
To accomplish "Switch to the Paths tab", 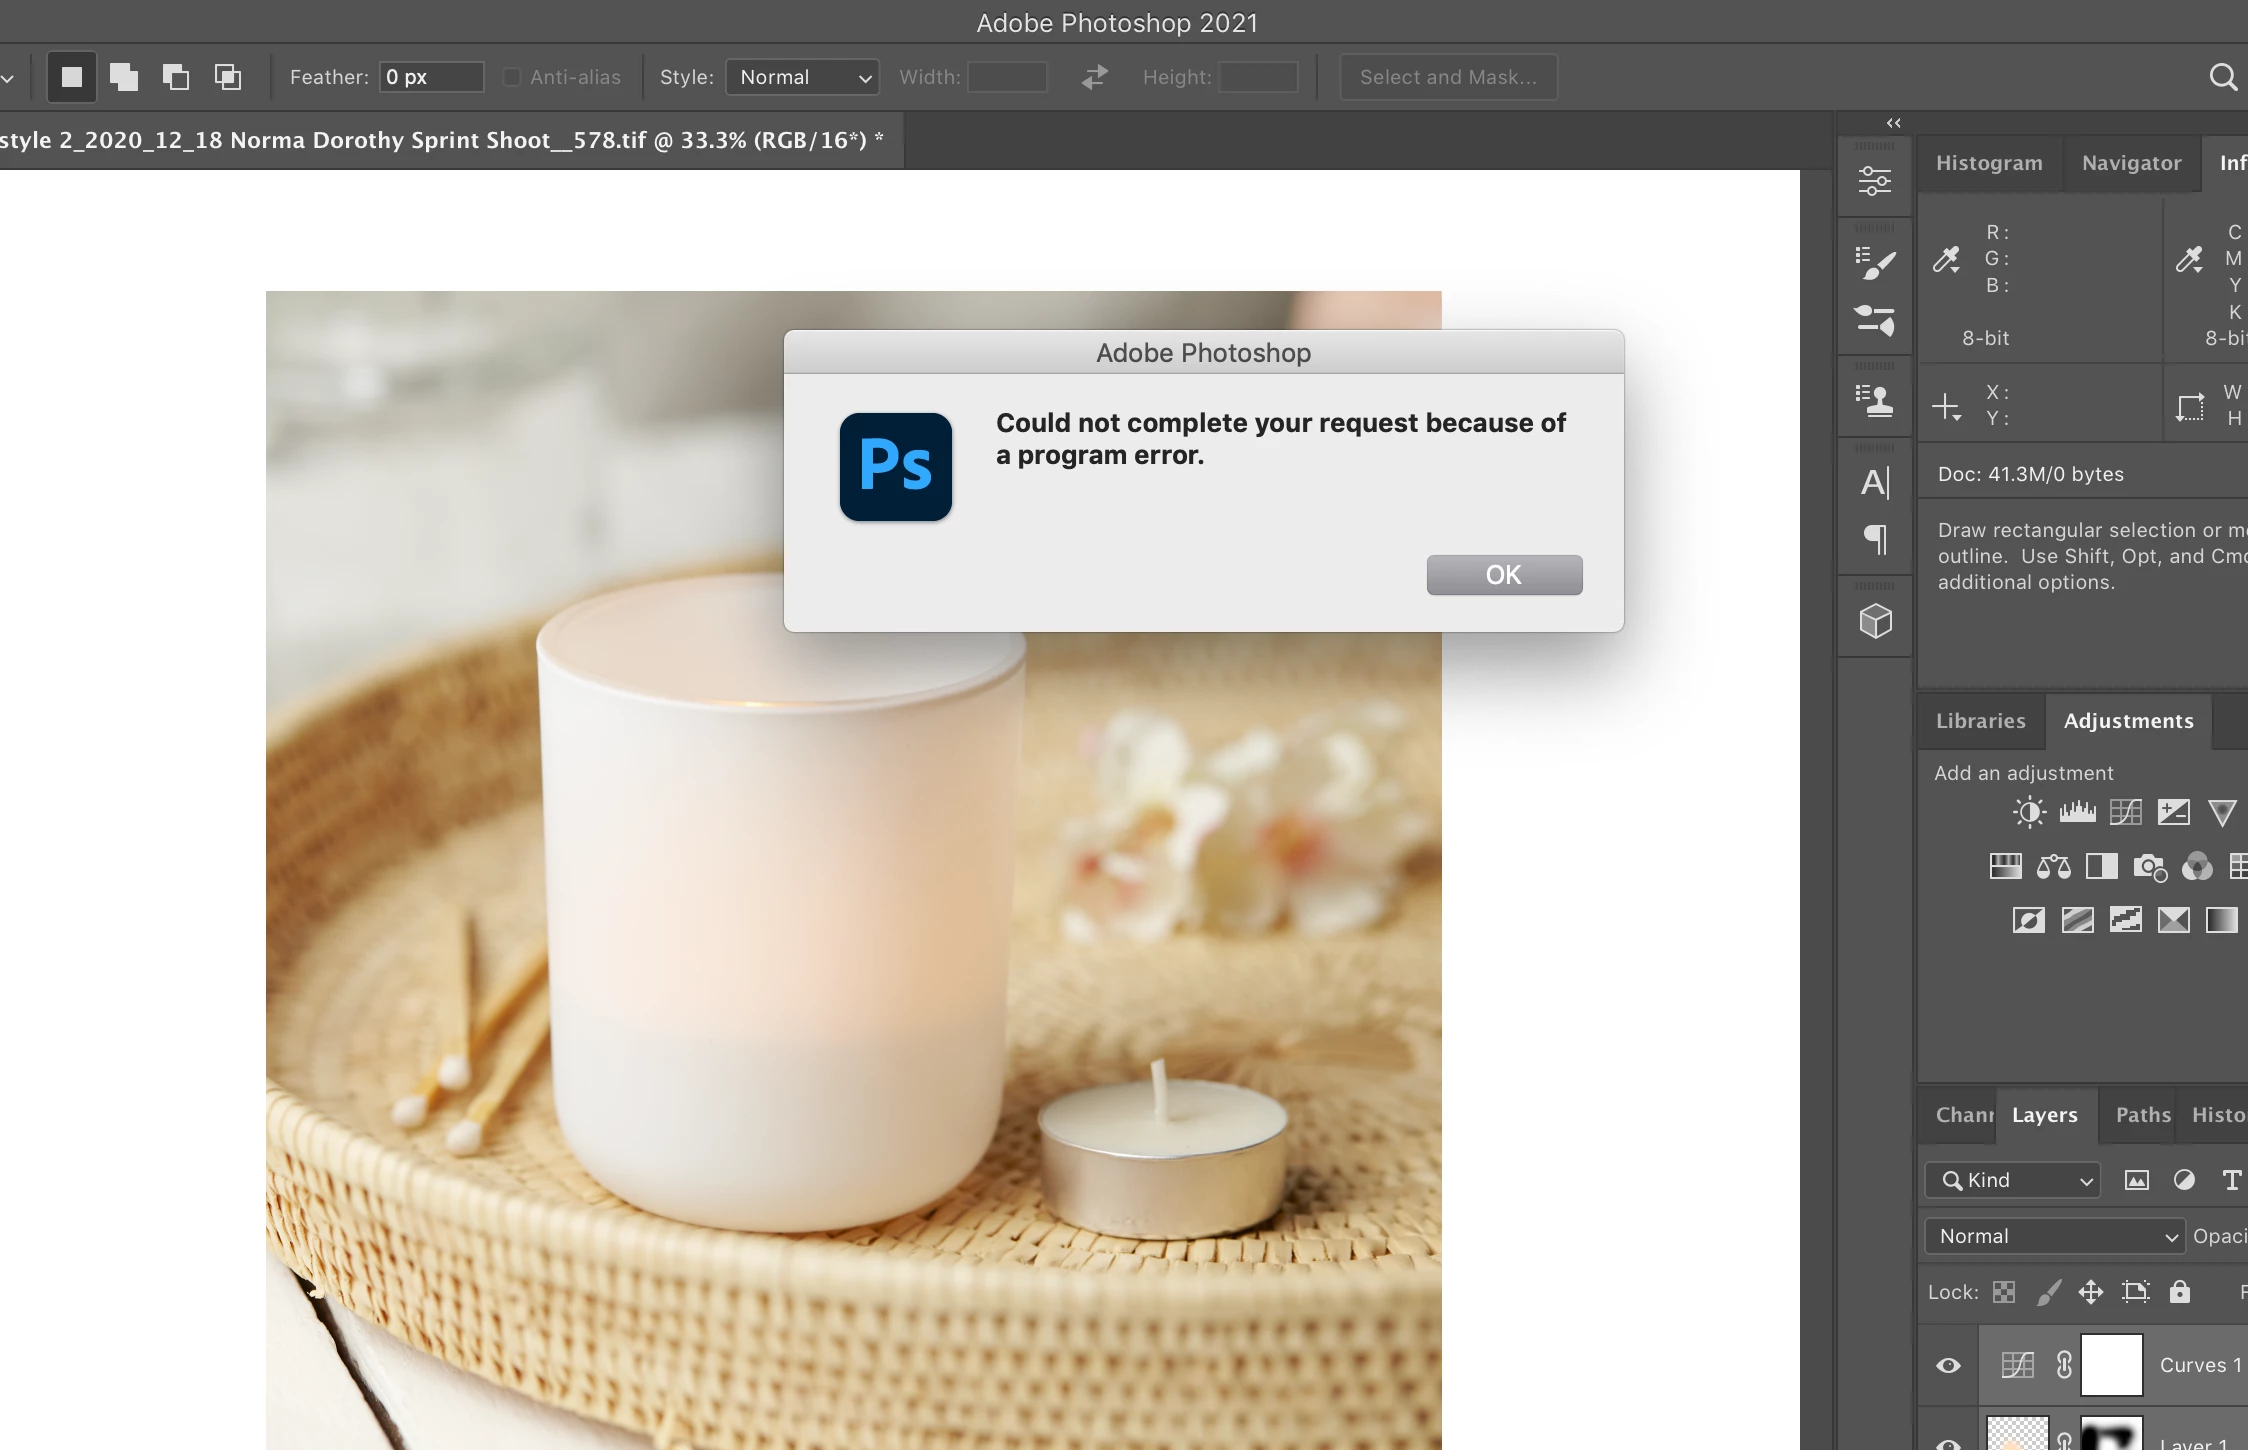I will pyautogui.click(x=2143, y=1115).
